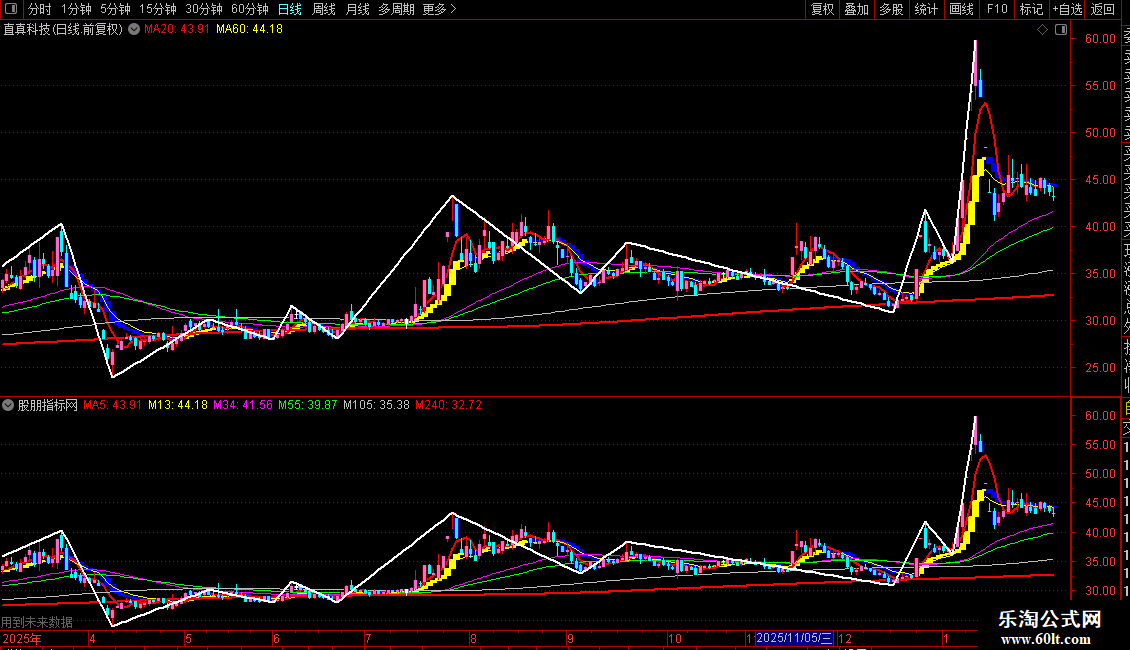Click the M34: 41.56 indicator value
This screenshot has width=1130, height=650.
tap(243, 405)
